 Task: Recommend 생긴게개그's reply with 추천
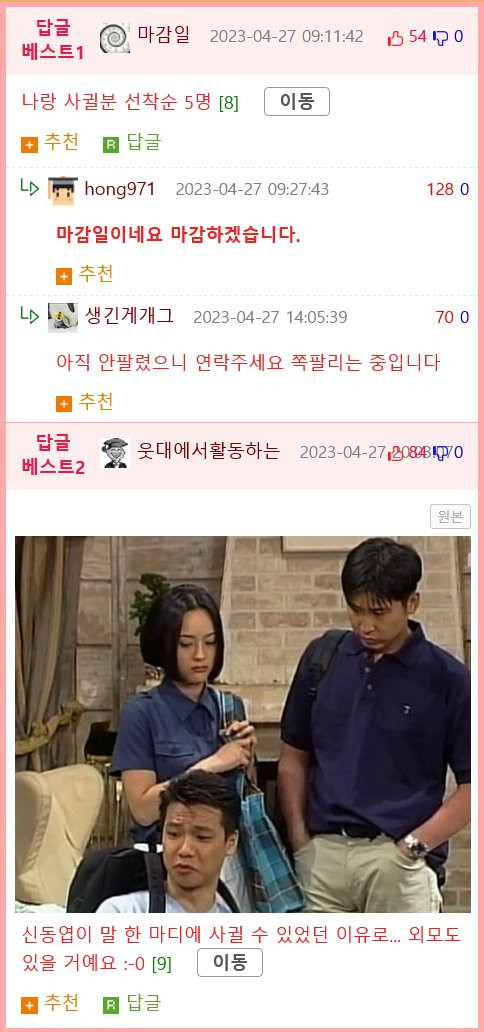coord(84,402)
